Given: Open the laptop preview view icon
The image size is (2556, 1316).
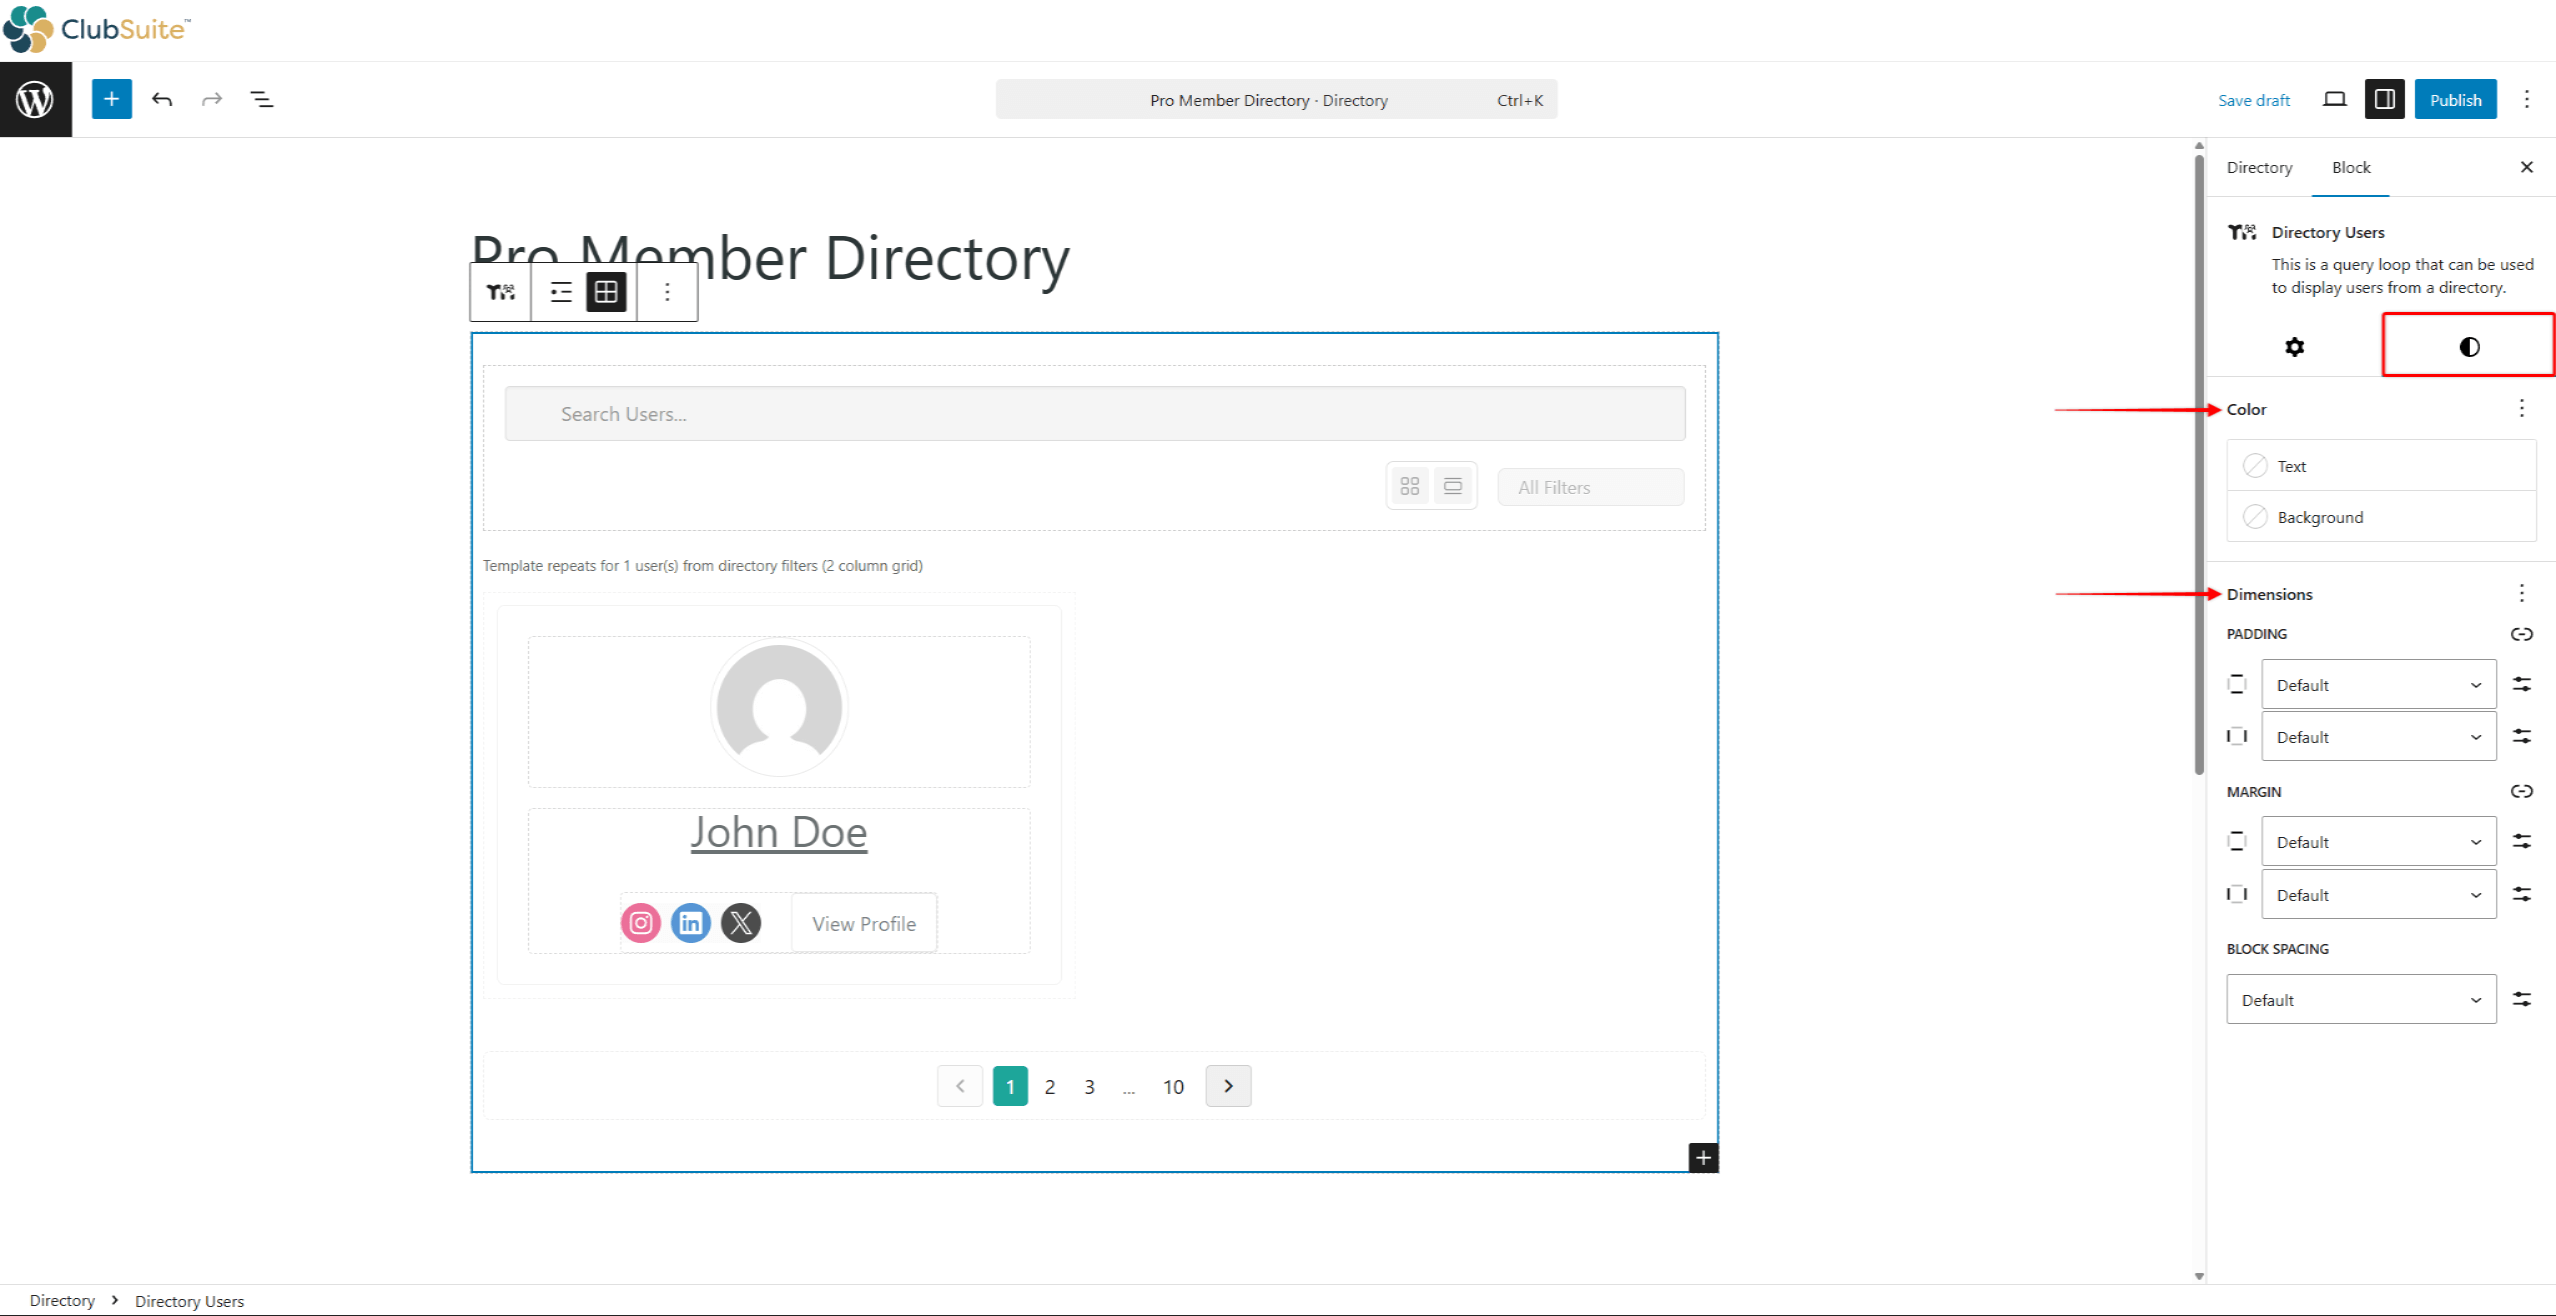Looking at the screenshot, I should pos(2334,99).
